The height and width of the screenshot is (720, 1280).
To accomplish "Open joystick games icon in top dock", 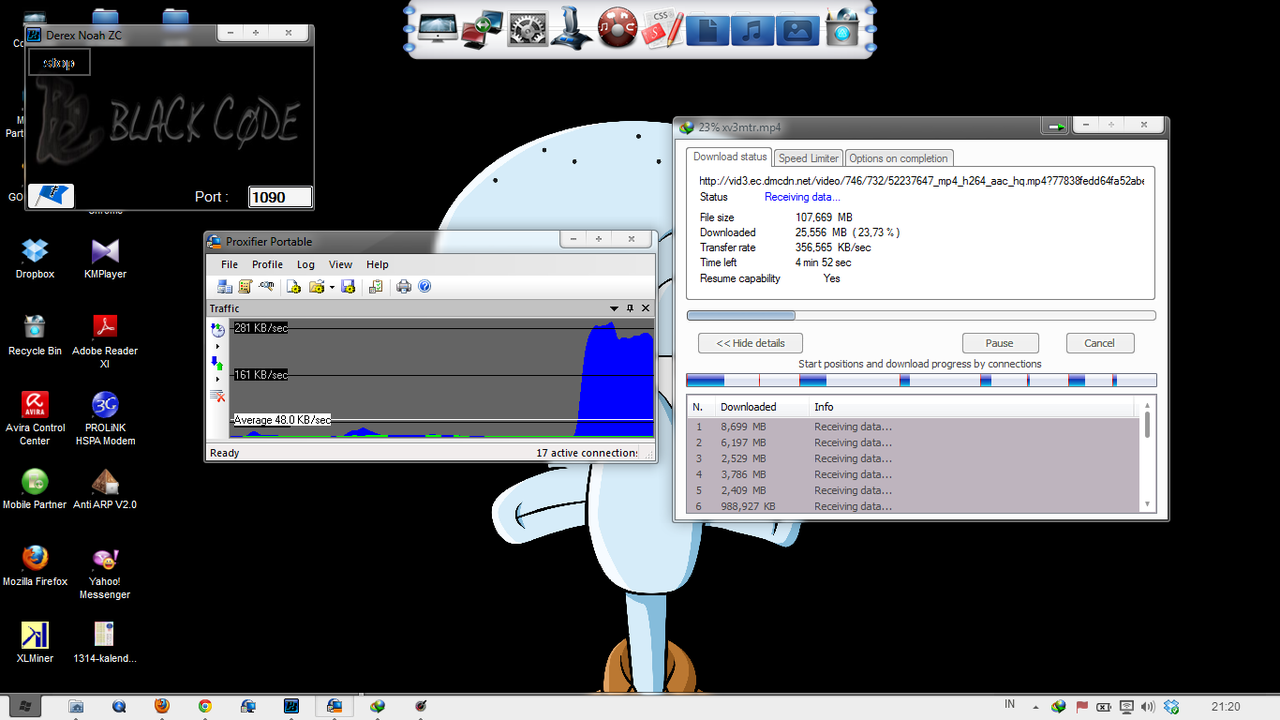I will 572,27.
